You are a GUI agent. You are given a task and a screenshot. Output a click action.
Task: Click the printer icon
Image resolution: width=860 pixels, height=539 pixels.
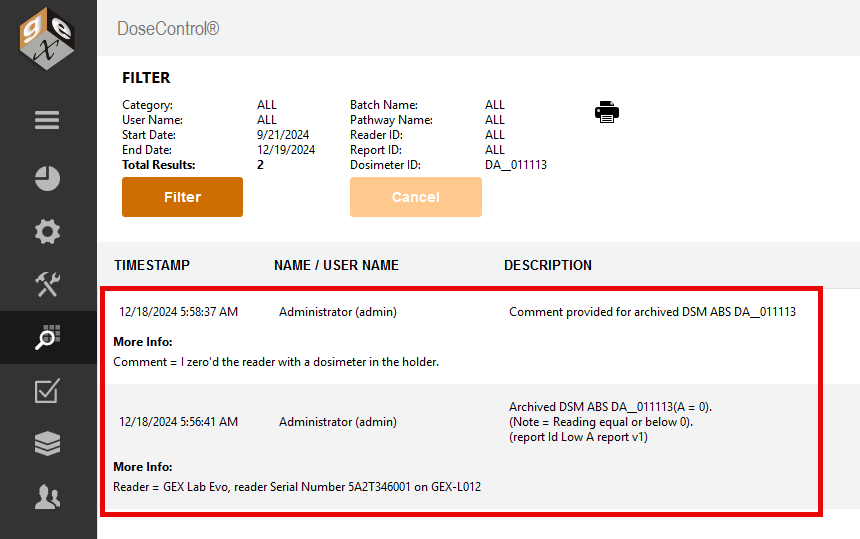pos(607,112)
